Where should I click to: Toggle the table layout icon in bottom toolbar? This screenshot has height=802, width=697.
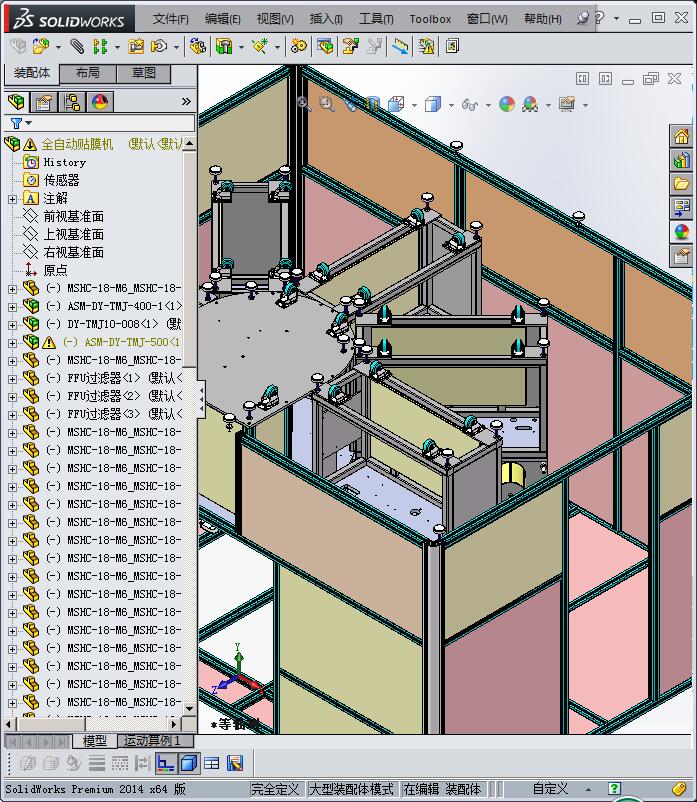[211, 764]
